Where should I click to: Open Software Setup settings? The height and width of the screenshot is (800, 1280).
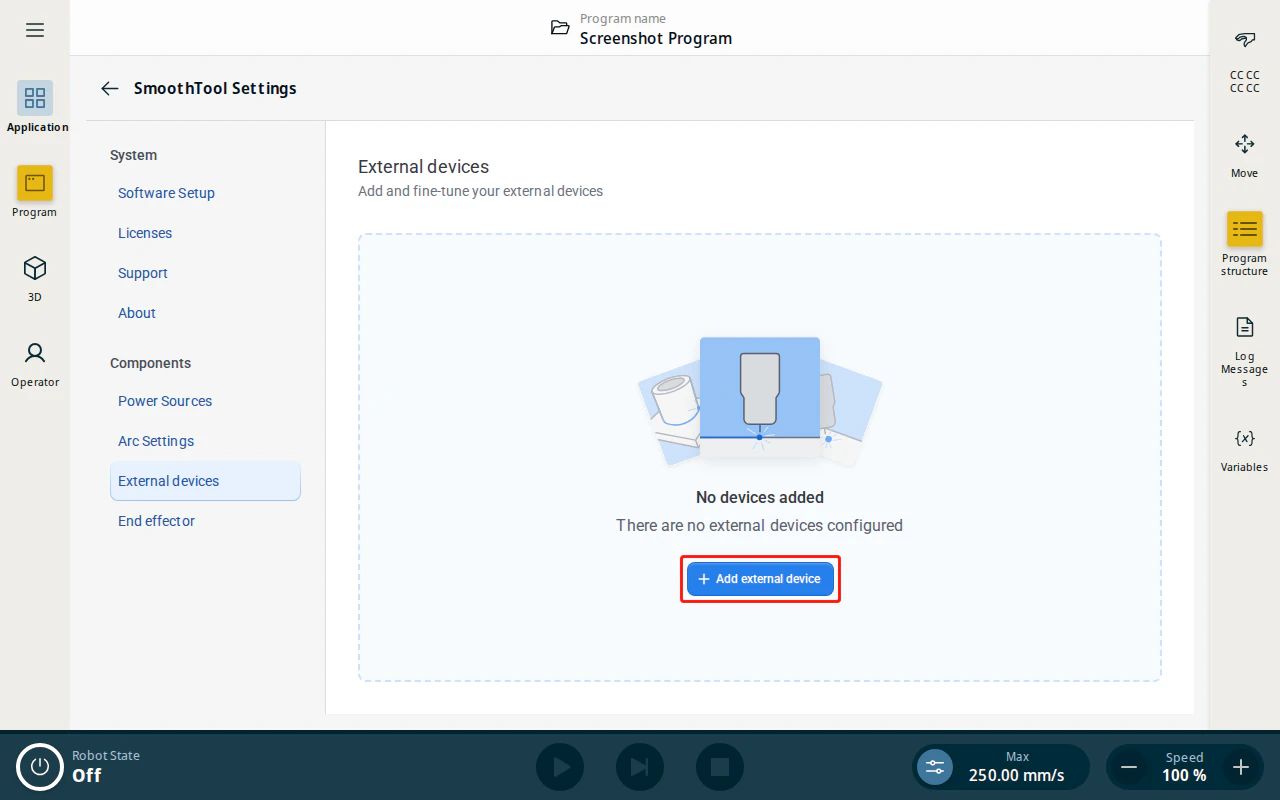166,193
